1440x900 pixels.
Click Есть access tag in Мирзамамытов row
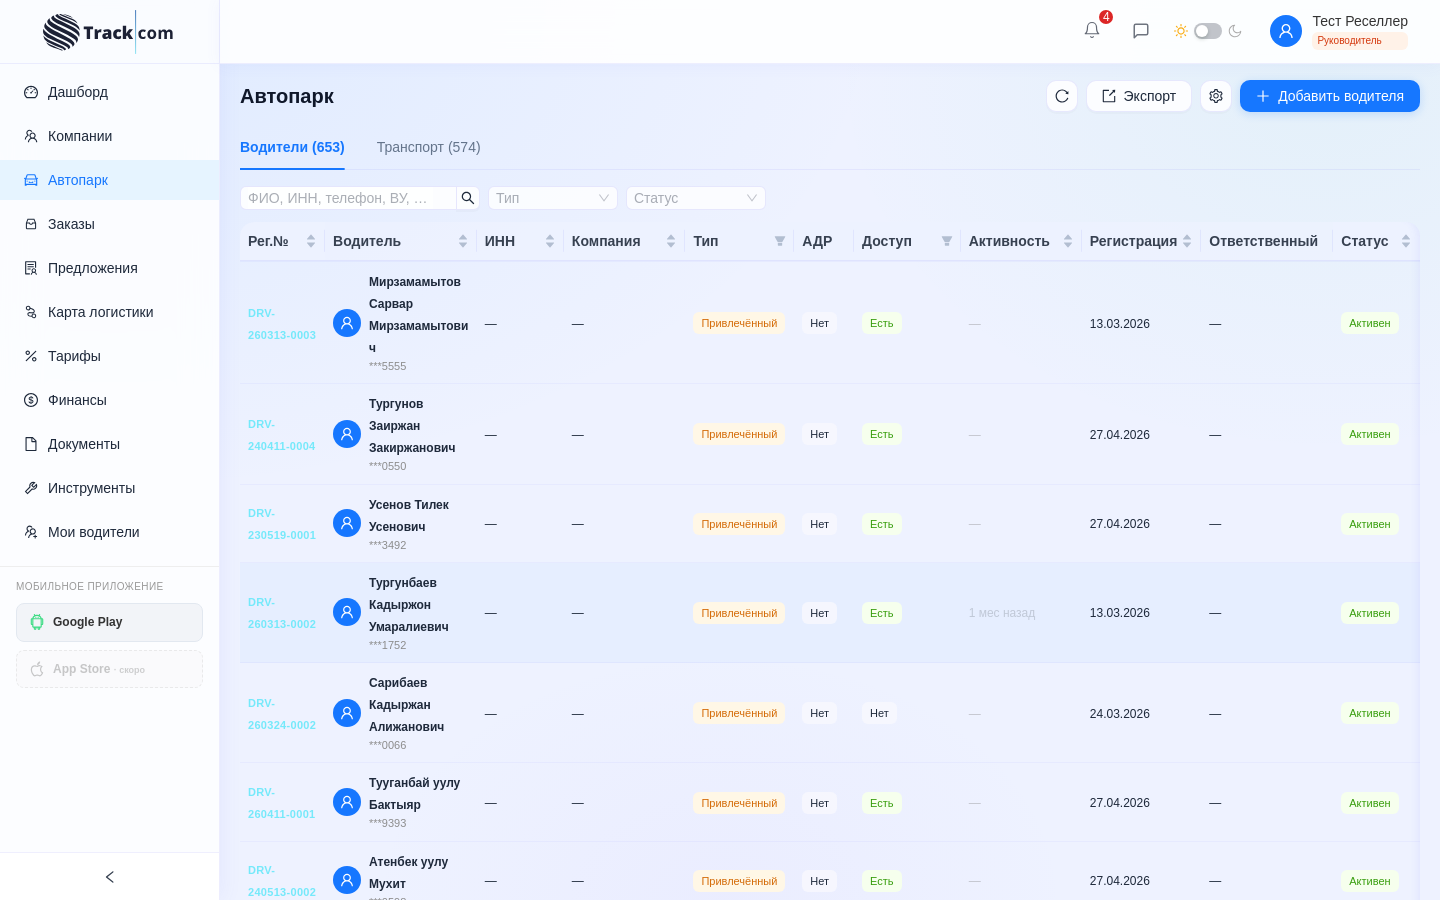pyautogui.click(x=882, y=323)
